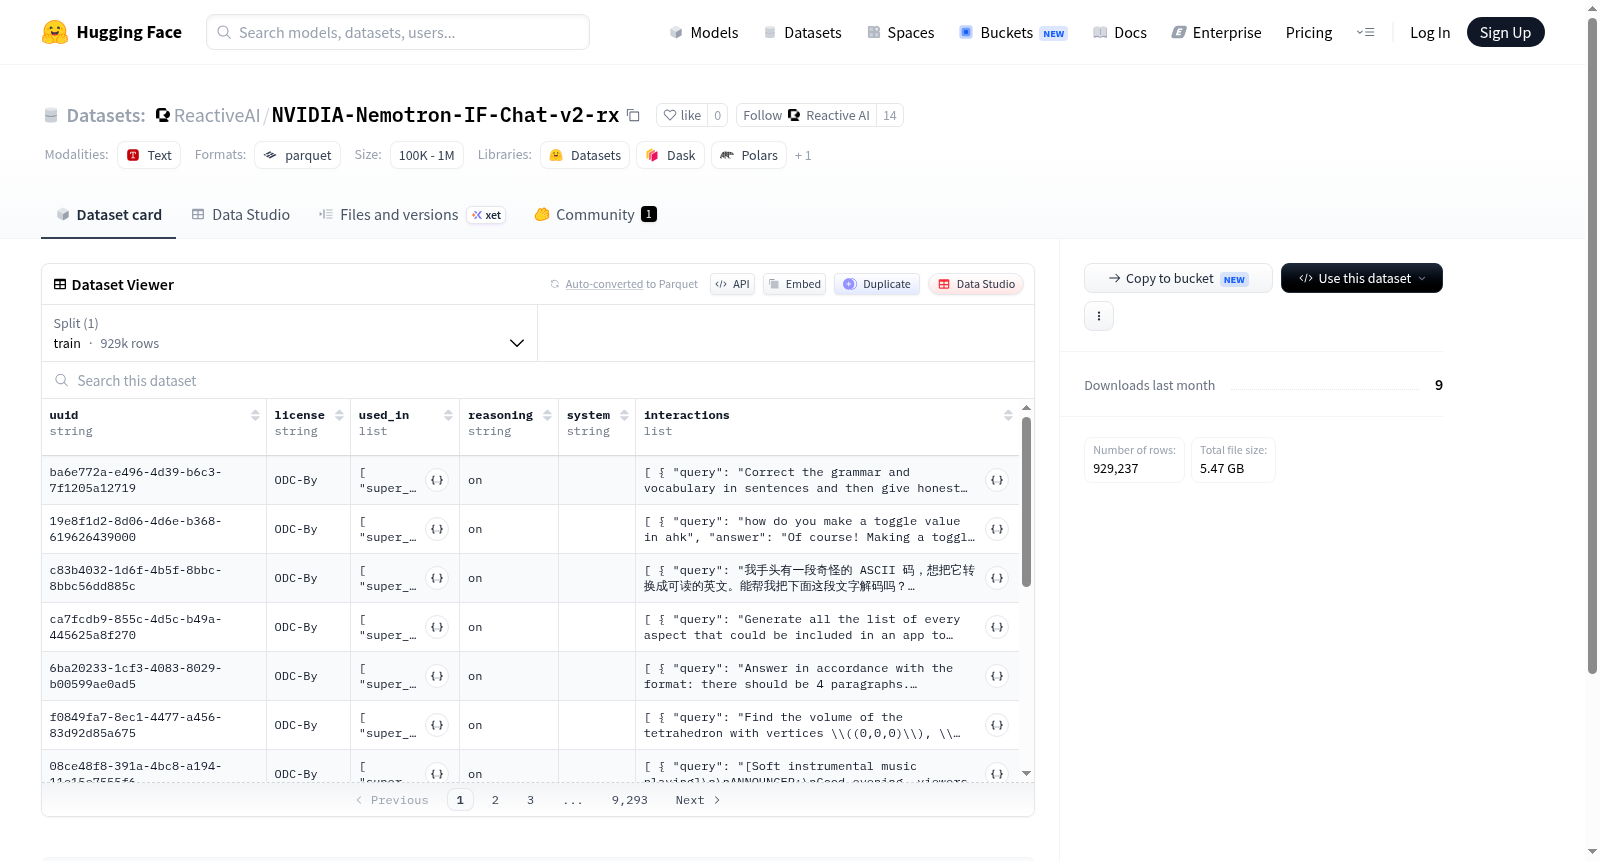Filter by Text modality tag
The height and width of the screenshot is (861, 1600).
coord(149,155)
